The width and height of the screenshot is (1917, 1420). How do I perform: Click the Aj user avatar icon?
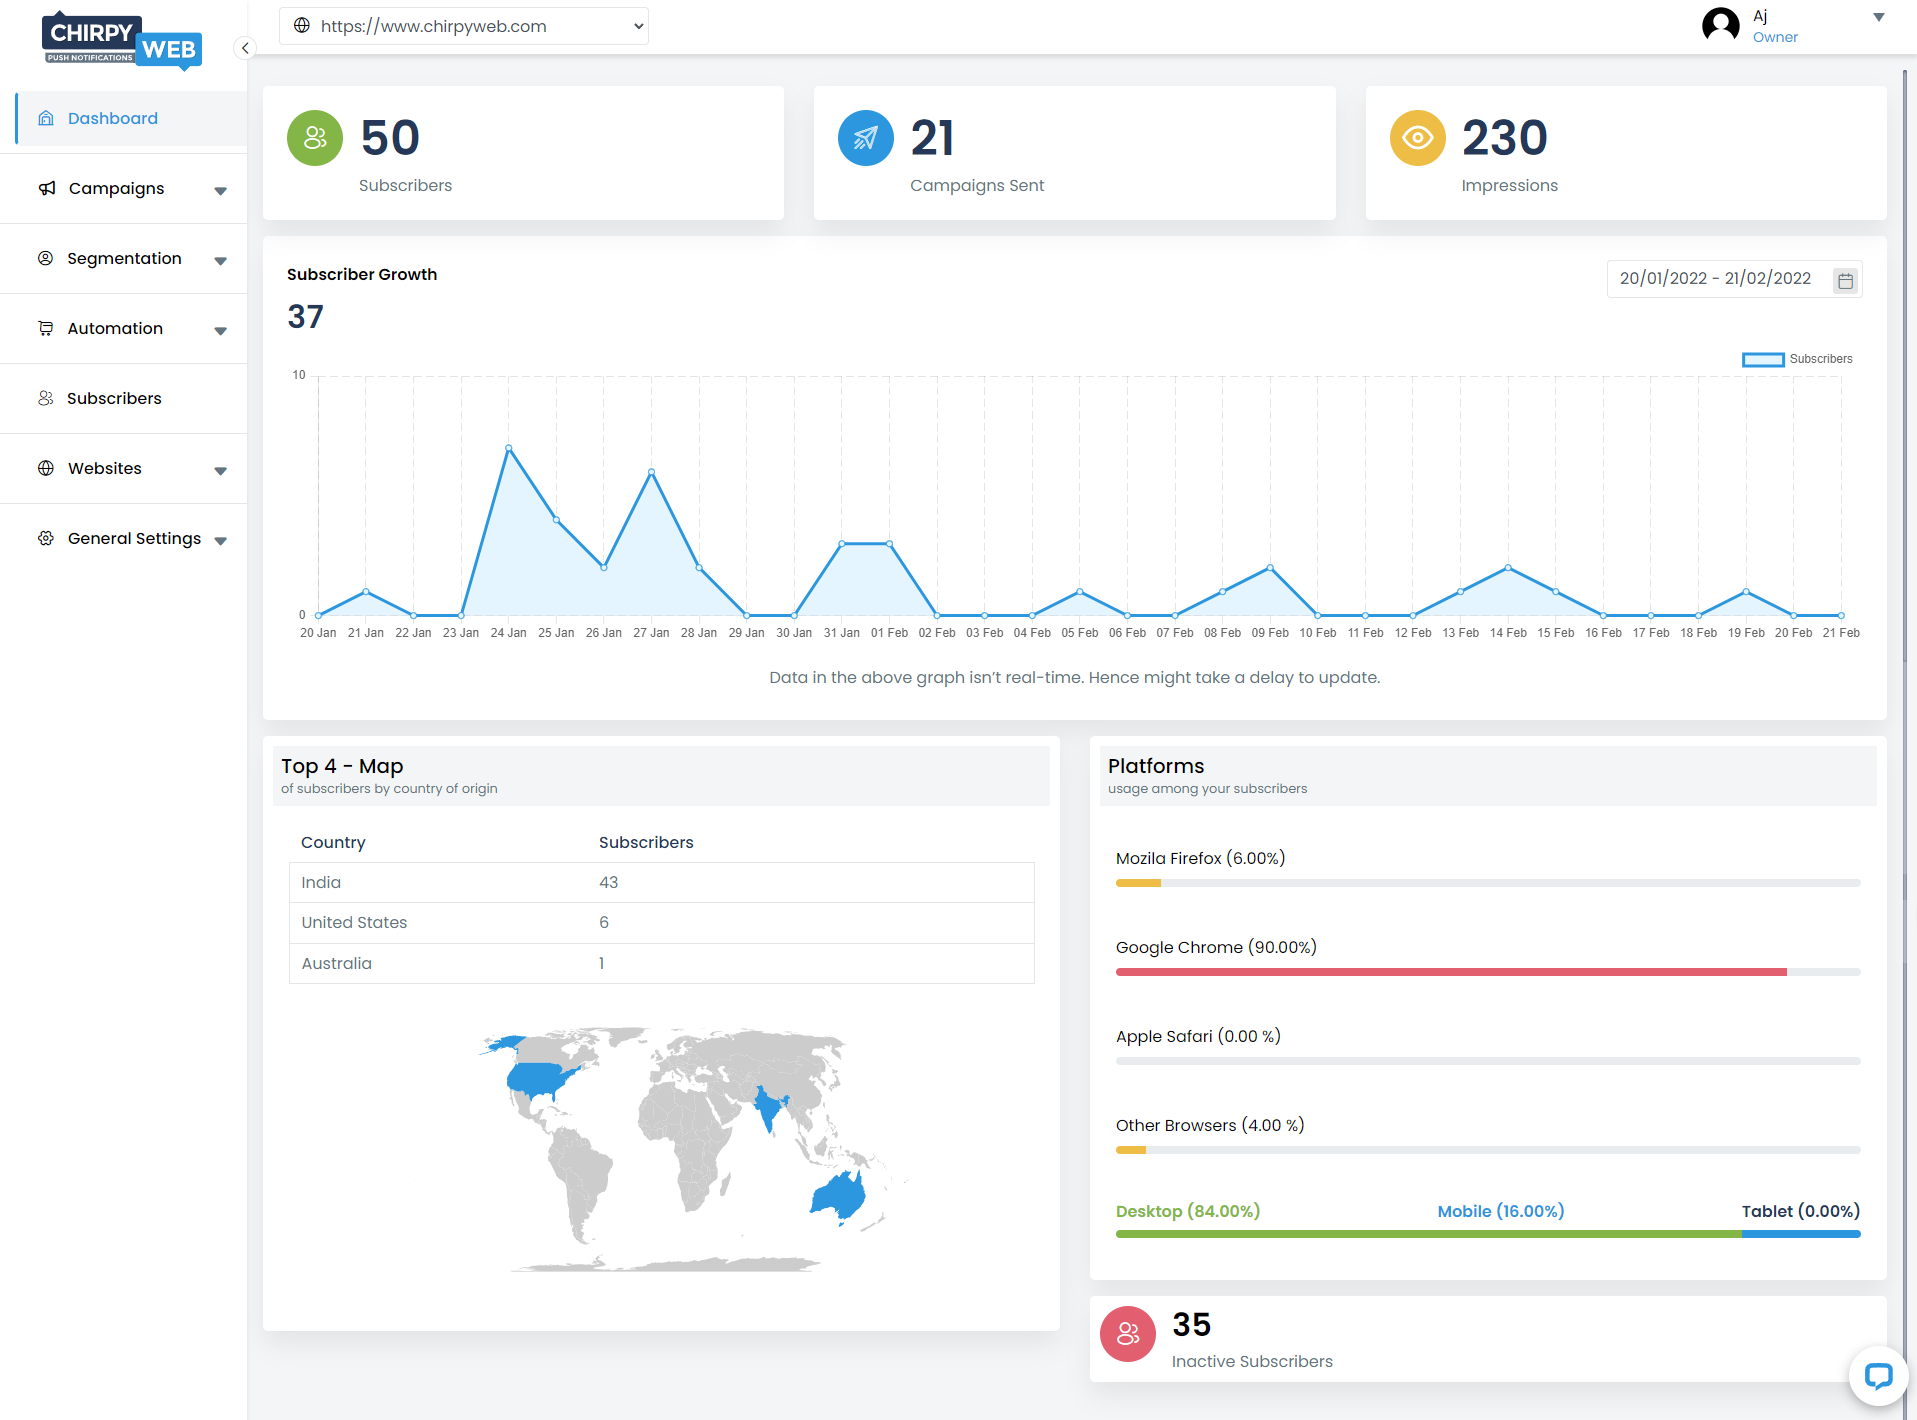[1721, 25]
